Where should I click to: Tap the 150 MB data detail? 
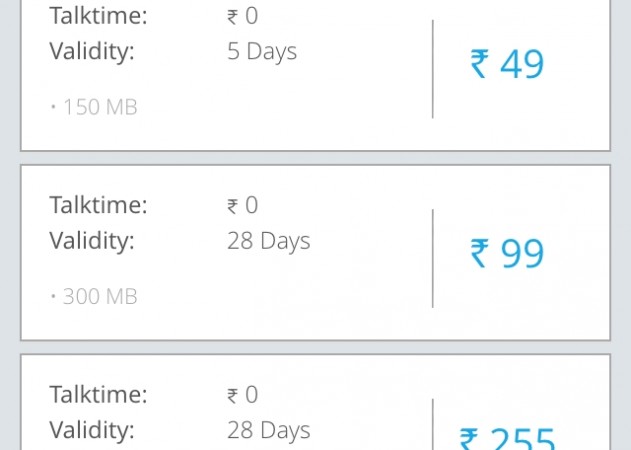click(x=96, y=107)
